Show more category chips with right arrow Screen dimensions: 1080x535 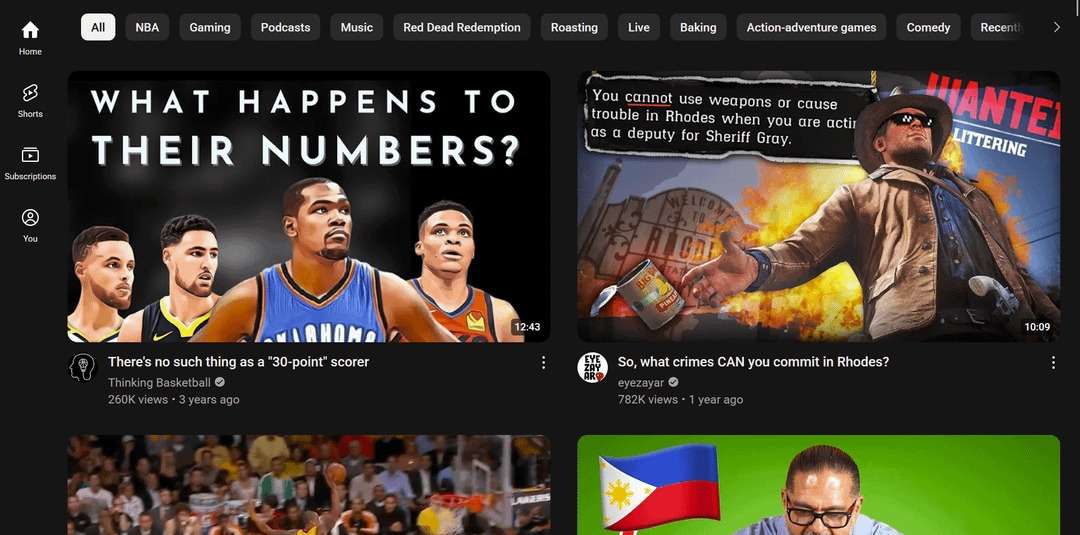click(1057, 28)
